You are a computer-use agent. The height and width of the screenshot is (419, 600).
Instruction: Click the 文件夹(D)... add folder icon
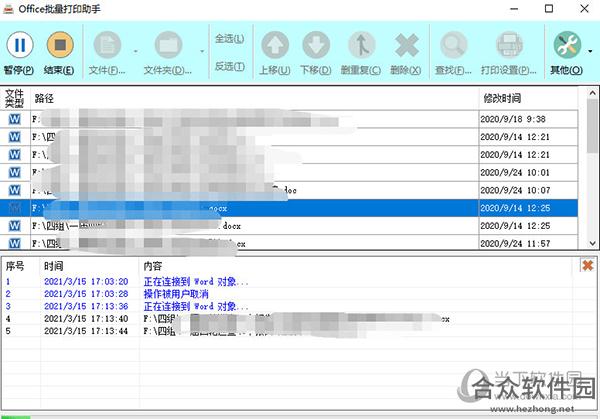click(x=168, y=45)
